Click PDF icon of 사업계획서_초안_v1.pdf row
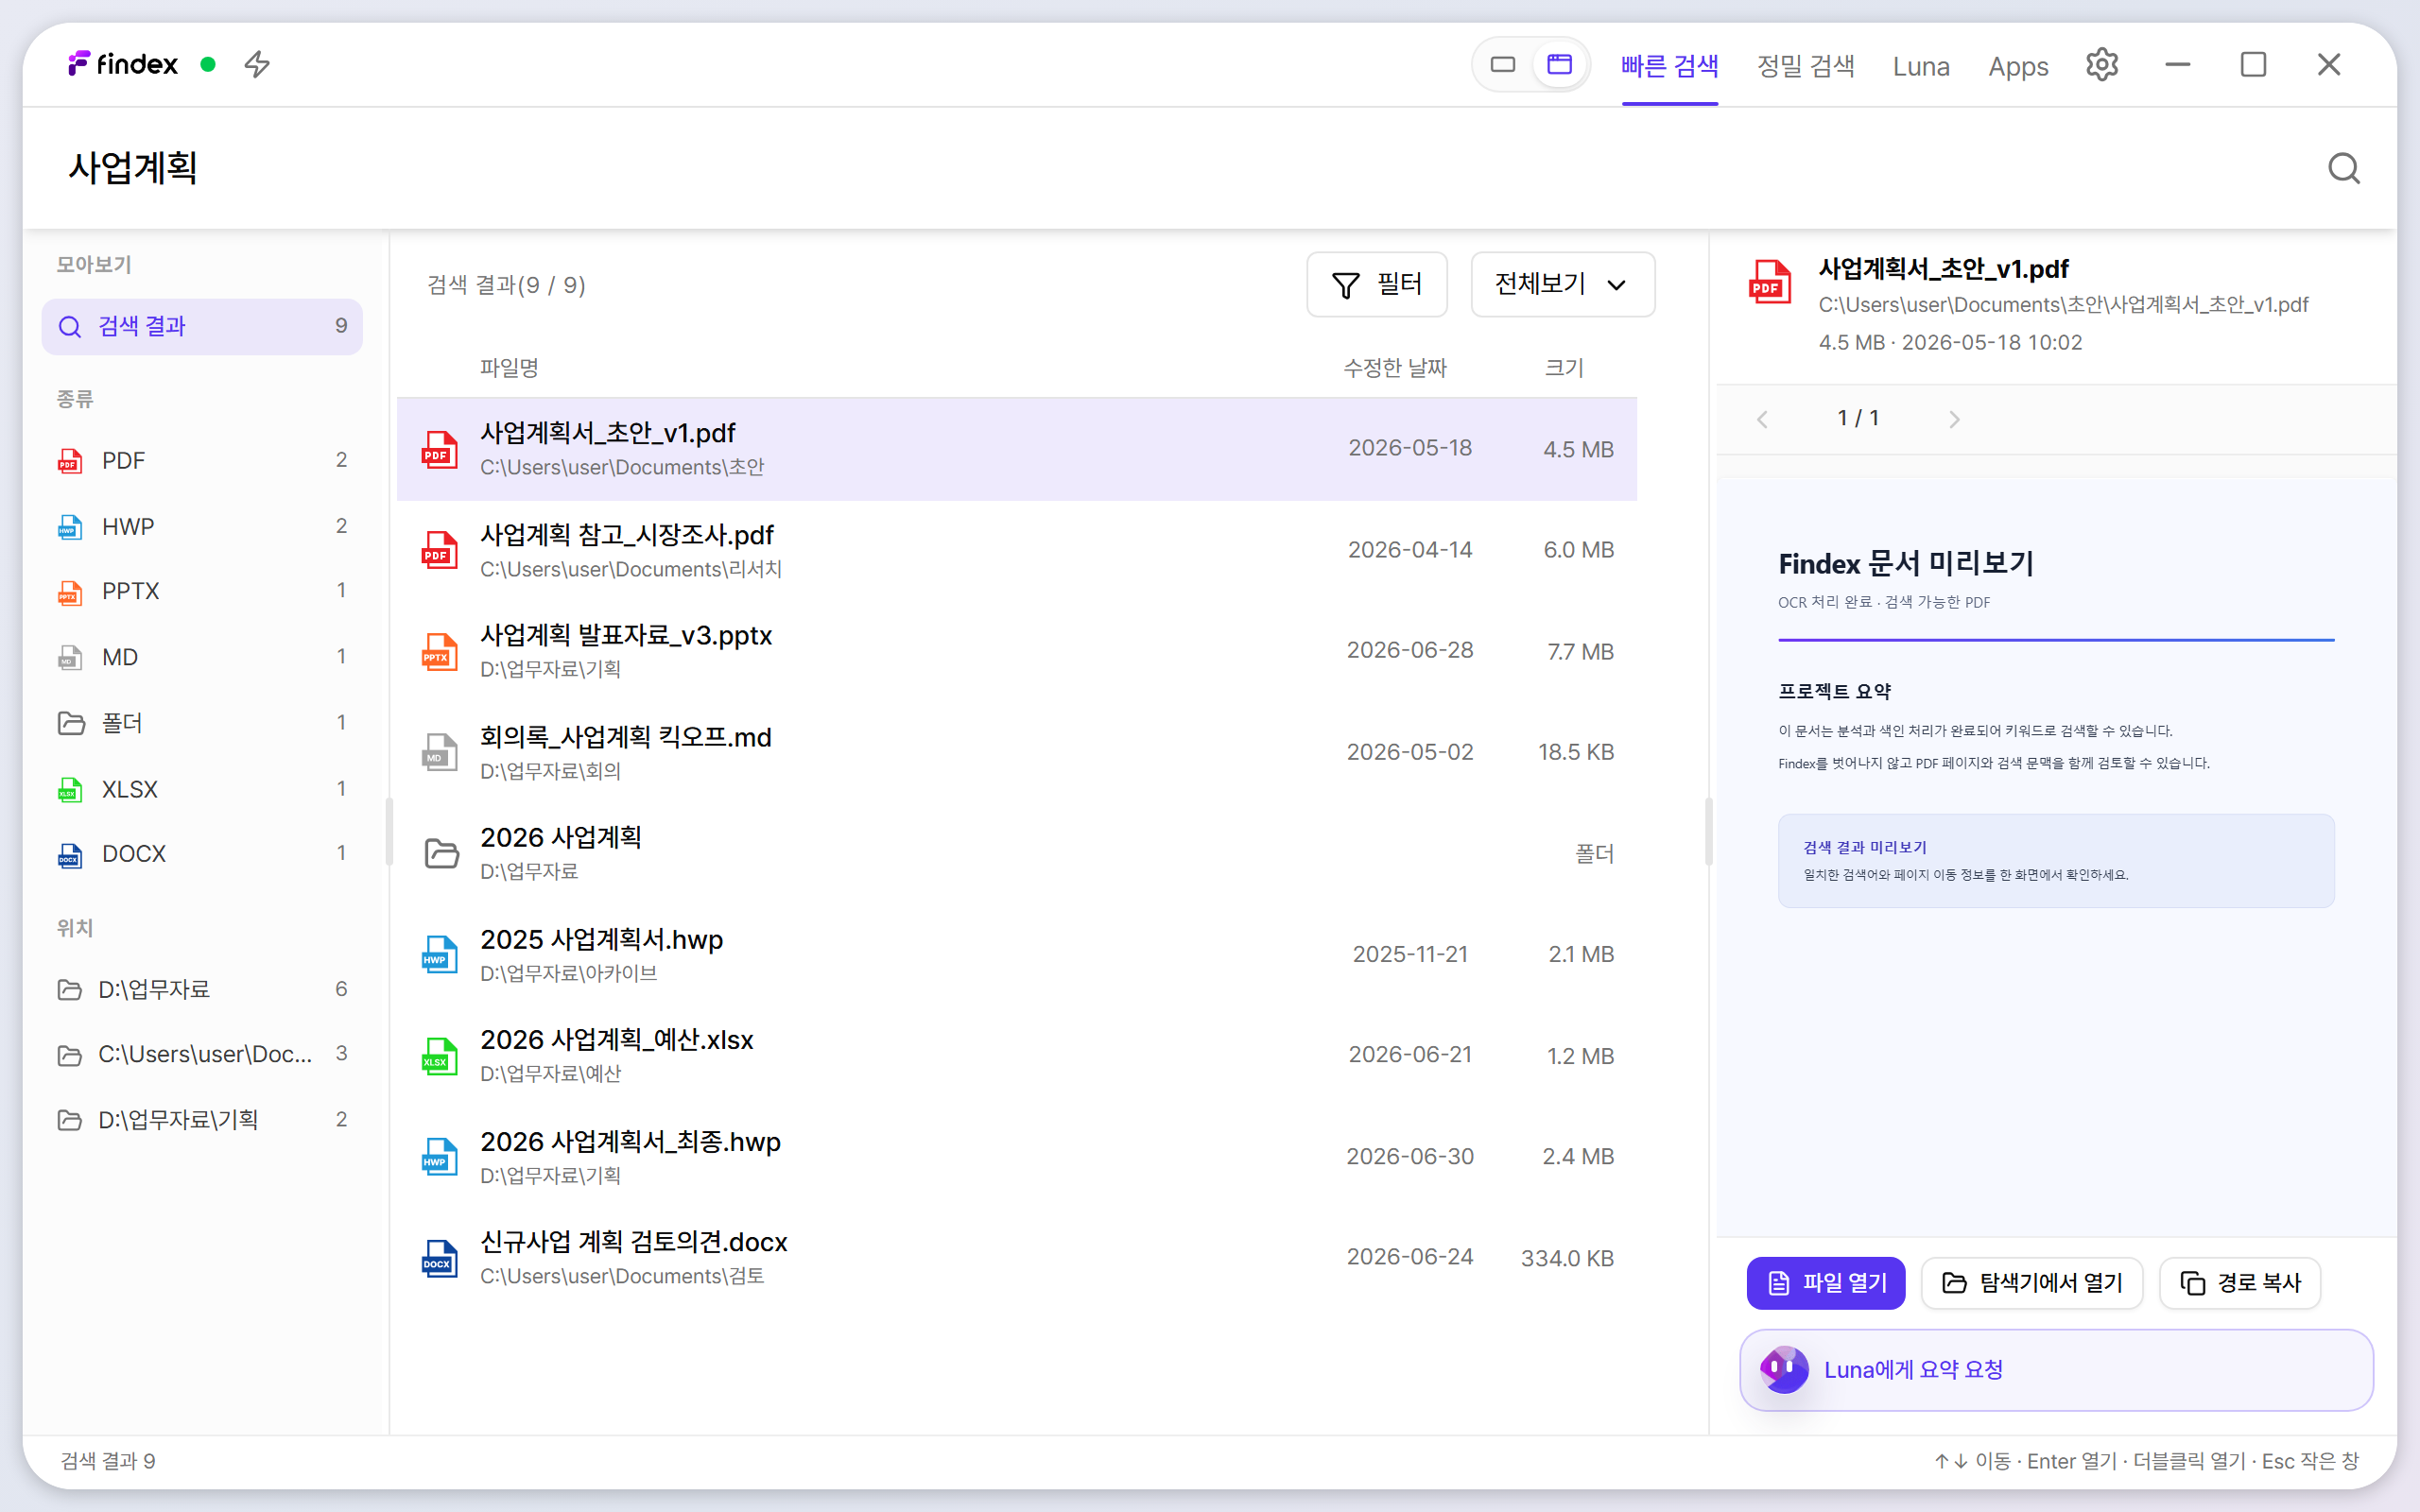Image resolution: width=2420 pixels, height=1512 pixels. point(439,450)
